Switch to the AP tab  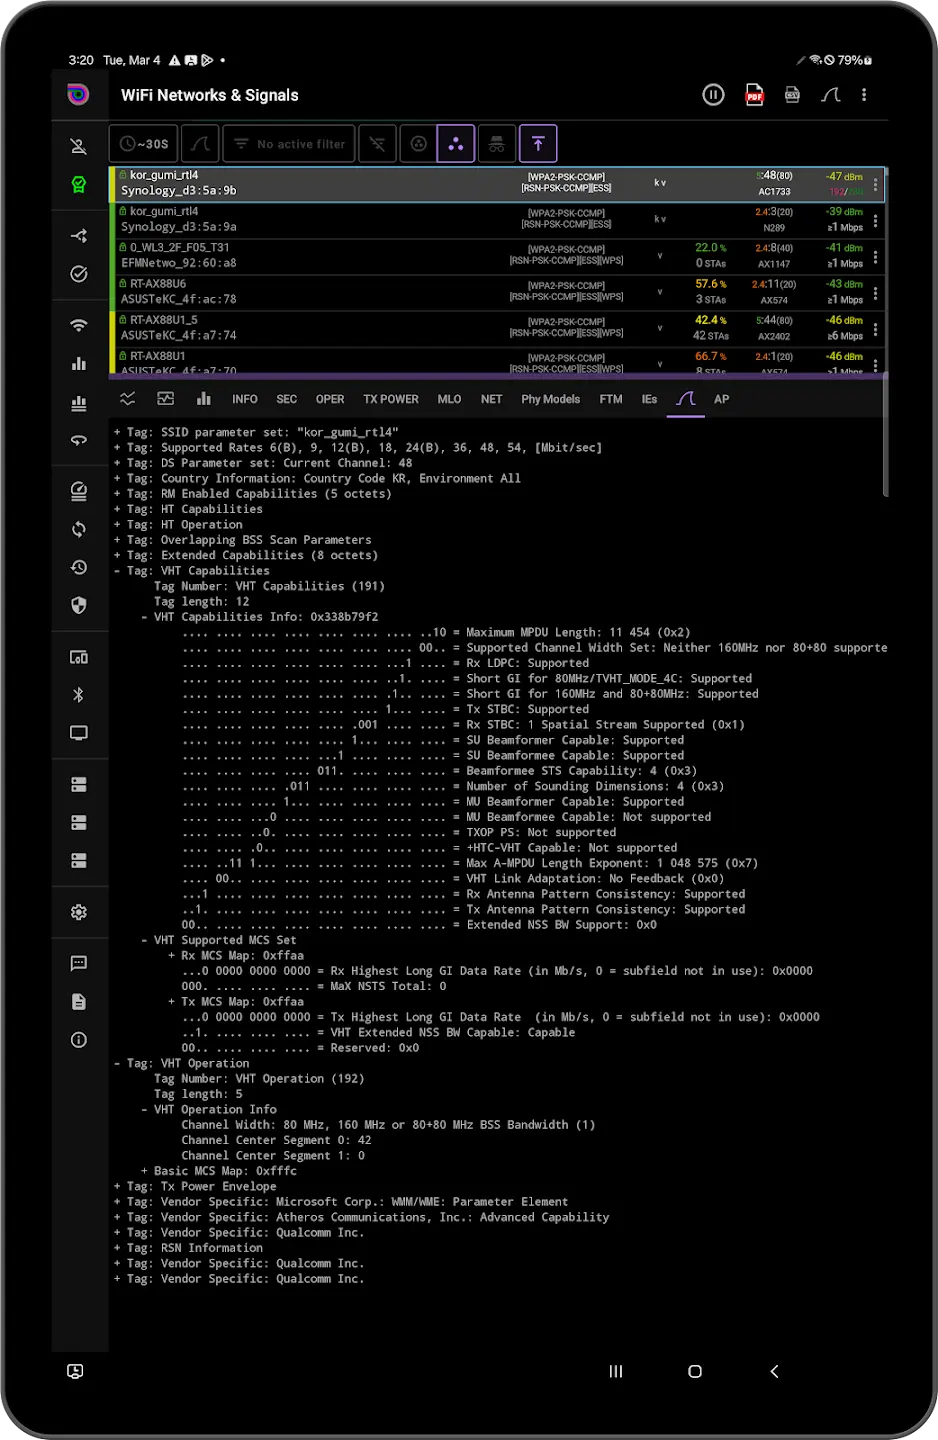click(x=721, y=399)
